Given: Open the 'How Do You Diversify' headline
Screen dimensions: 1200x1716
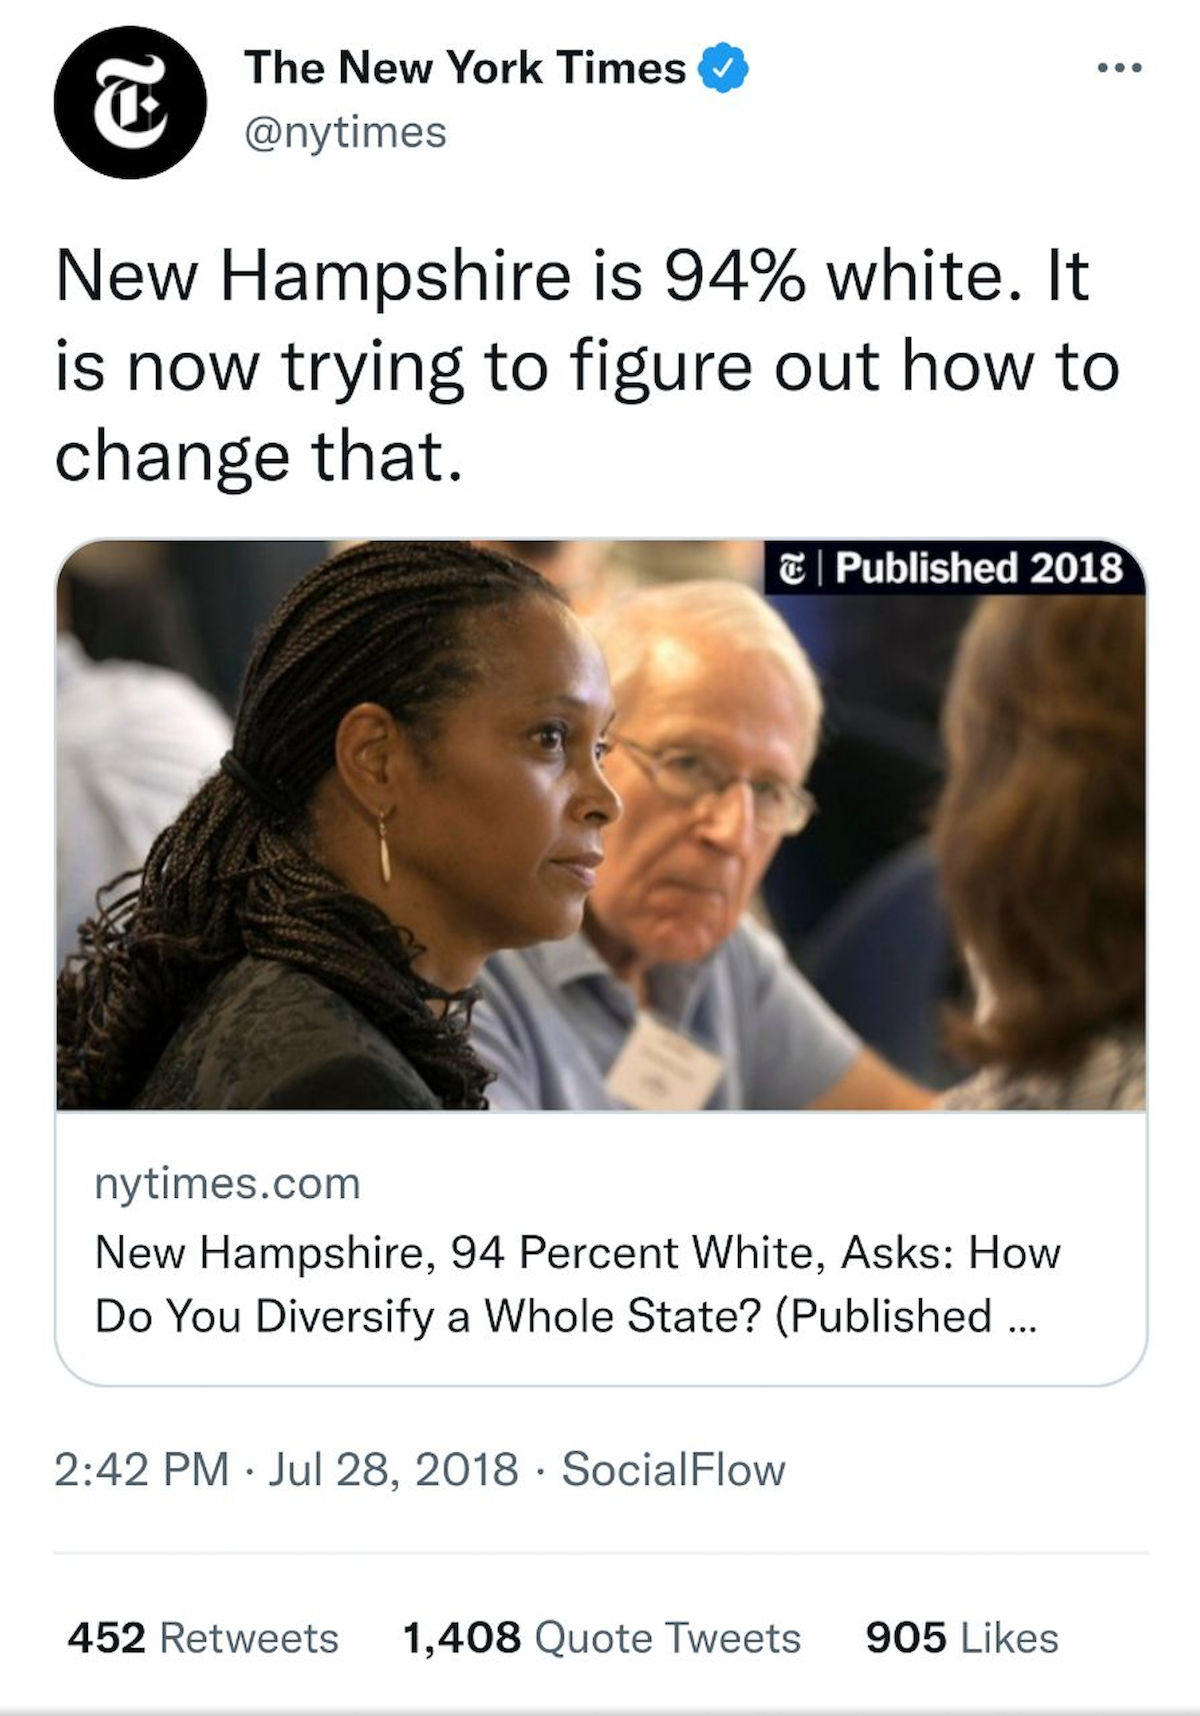Looking at the screenshot, I should point(577,1284).
